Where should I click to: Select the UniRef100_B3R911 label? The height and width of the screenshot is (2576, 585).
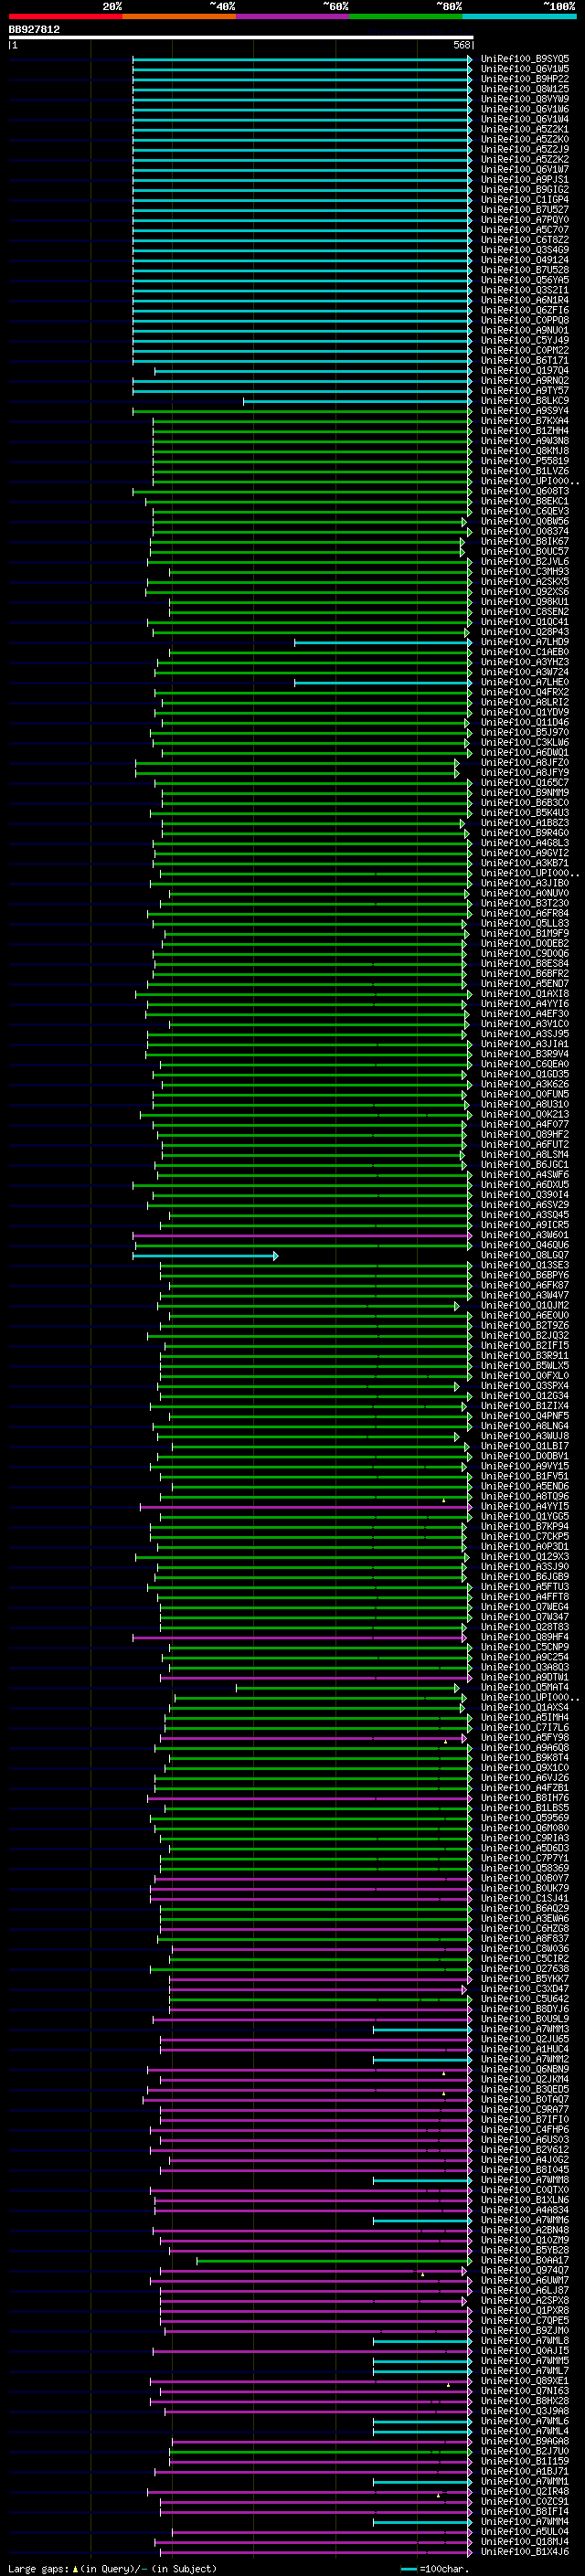point(525,1356)
